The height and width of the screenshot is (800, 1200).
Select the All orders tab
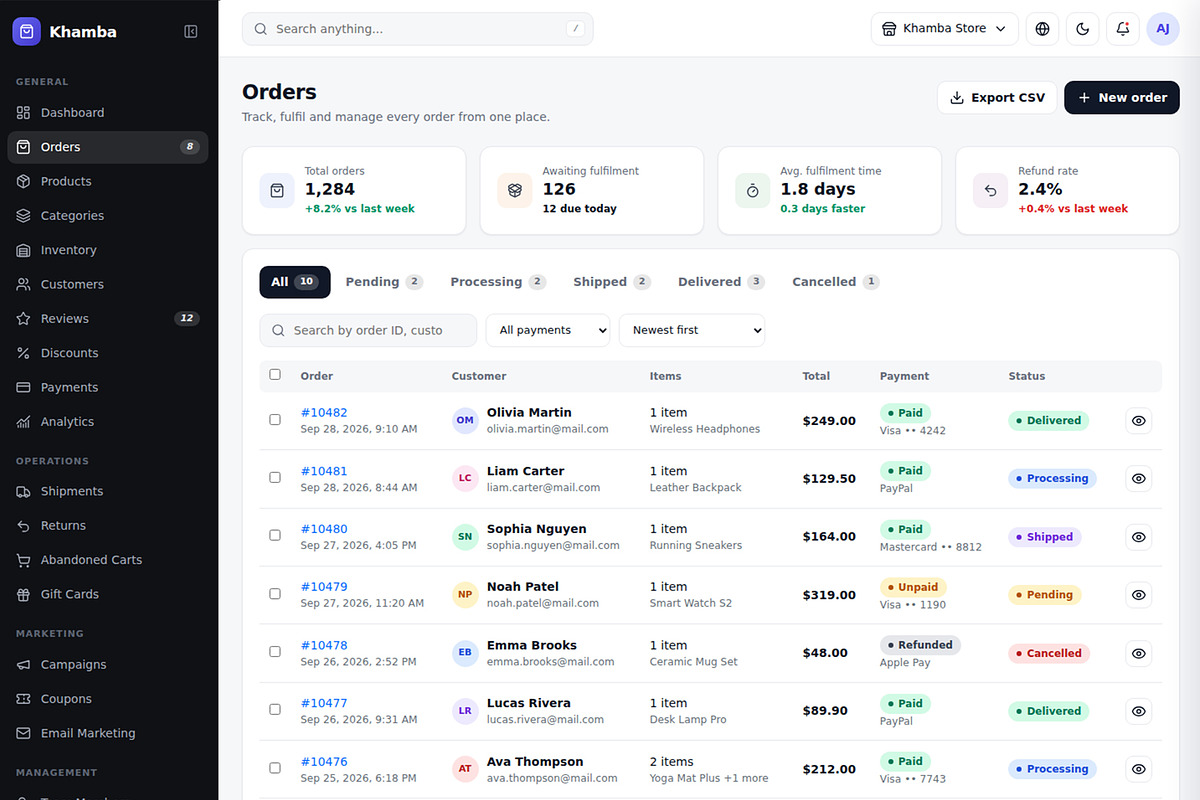coord(295,282)
